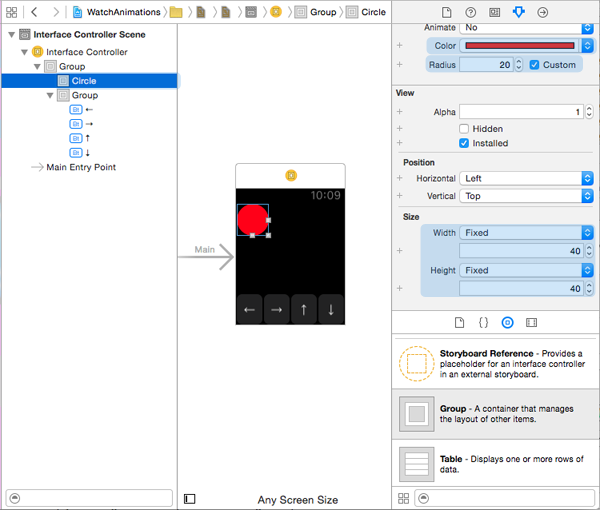Open the related items grid menu

[12, 12]
